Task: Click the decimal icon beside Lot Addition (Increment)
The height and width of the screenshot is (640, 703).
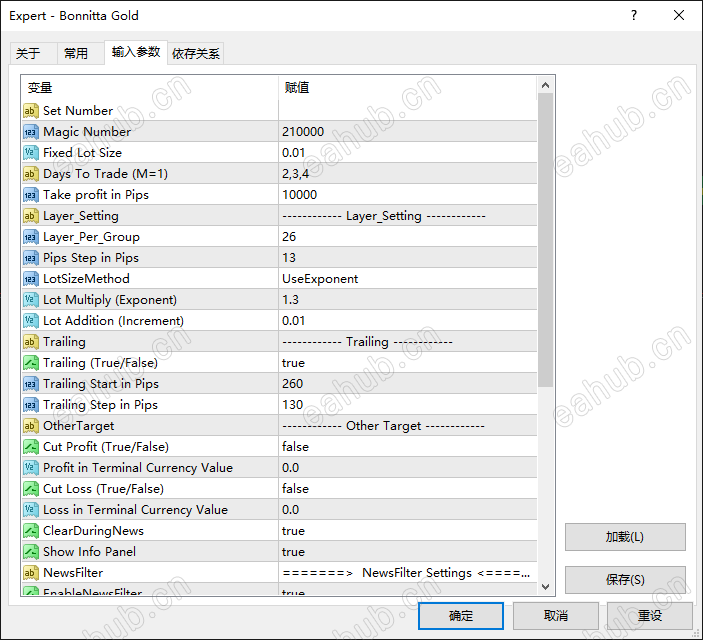Action: 30,321
